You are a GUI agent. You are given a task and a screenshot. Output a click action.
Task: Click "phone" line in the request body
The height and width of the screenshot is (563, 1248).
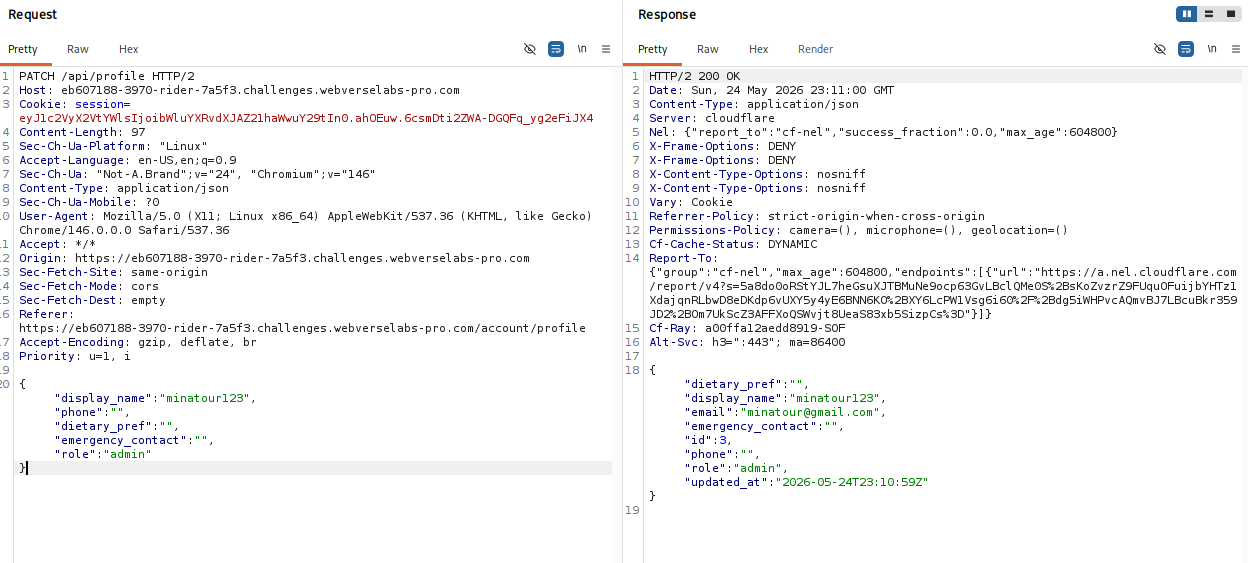click(93, 412)
